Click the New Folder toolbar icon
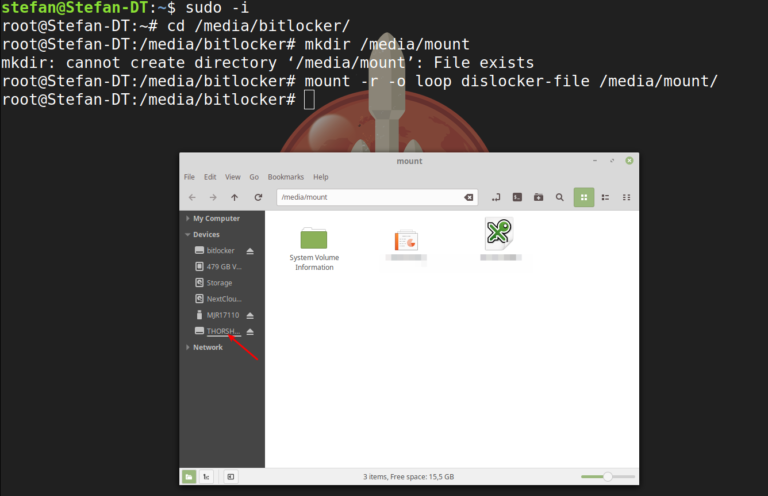Screen dimensions: 768x496 (x=538, y=198)
